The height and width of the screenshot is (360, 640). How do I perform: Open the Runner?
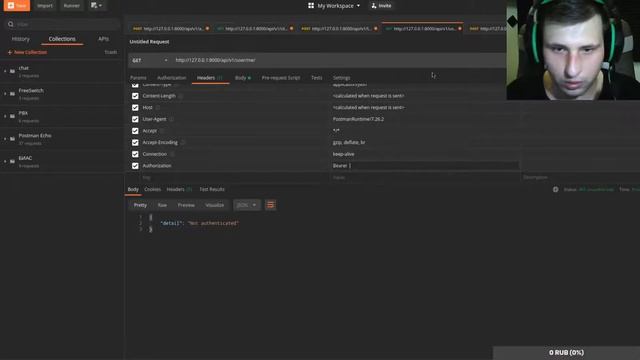point(71,6)
